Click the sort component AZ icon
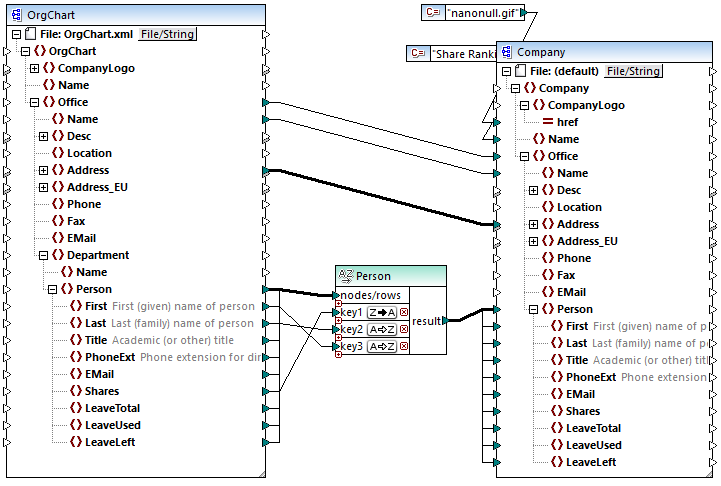Screen dimensions: 721x486 (x=346, y=276)
